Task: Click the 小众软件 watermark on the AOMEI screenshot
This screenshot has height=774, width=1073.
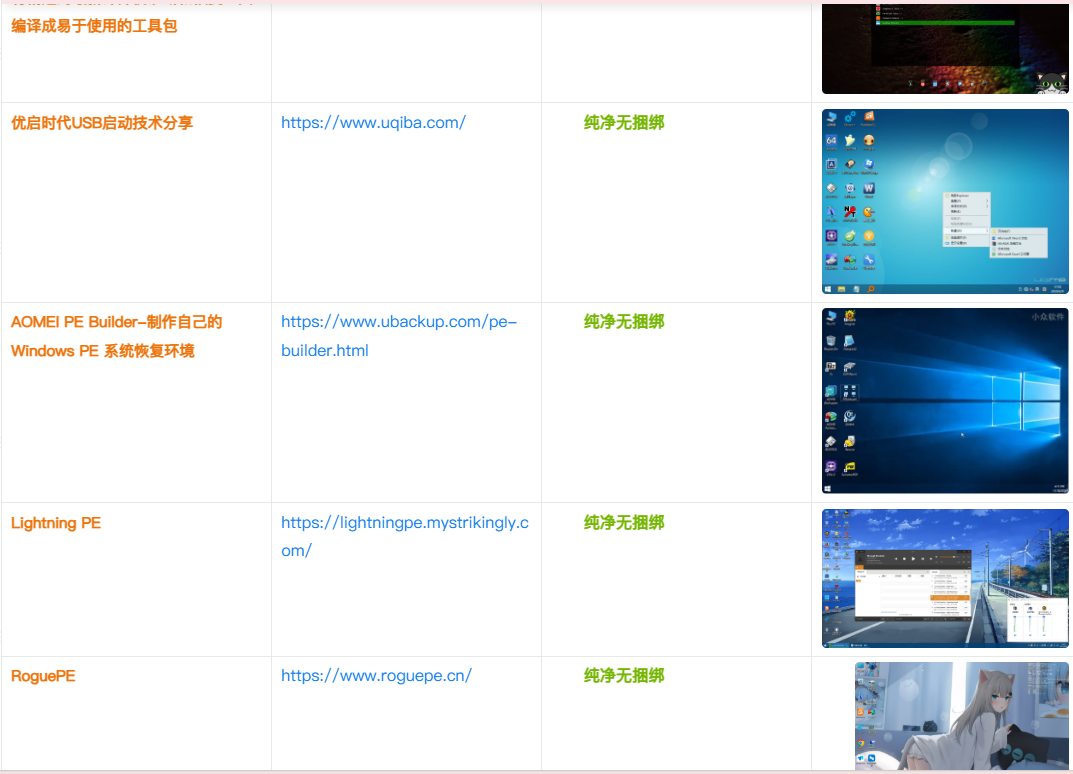Action: pos(1047,317)
